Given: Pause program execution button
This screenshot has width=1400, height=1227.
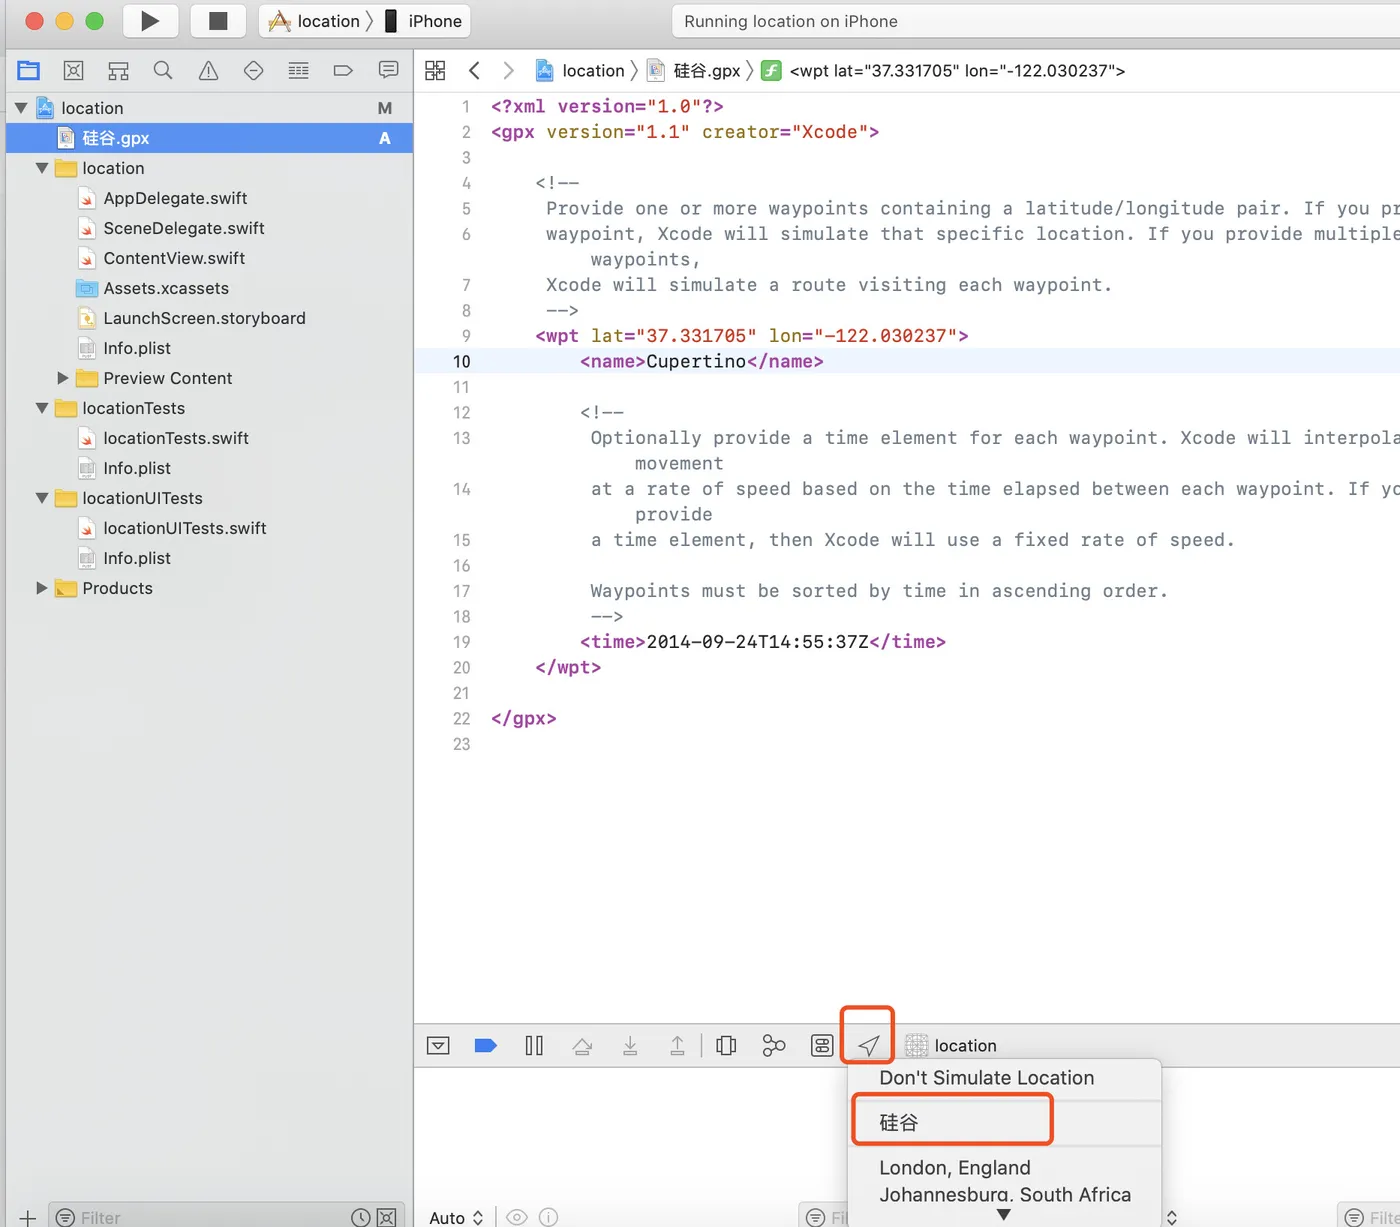Looking at the screenshot, I should click(534, 1046).
